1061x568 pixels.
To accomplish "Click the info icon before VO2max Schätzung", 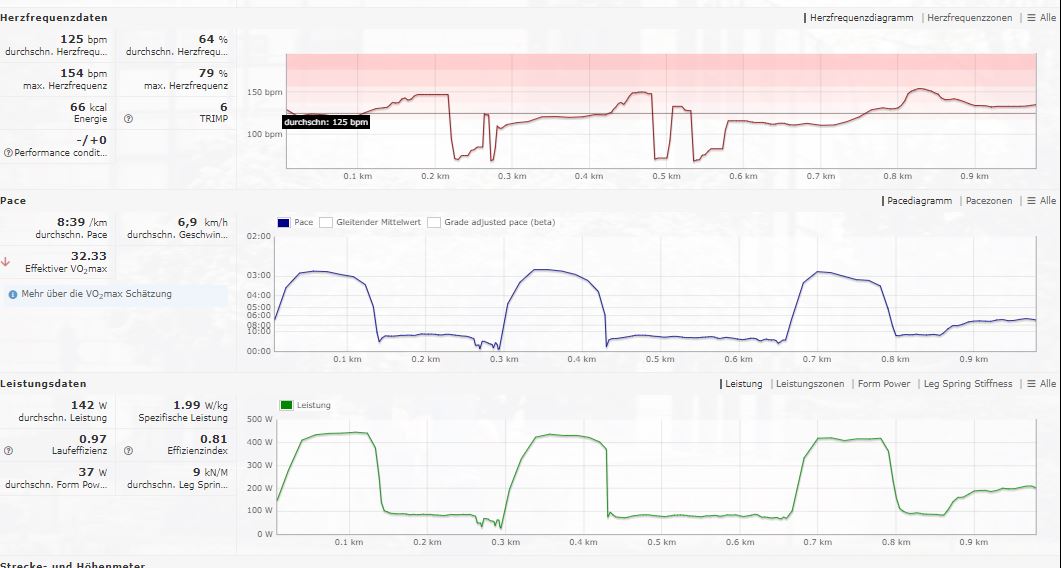I will [12, 294].
